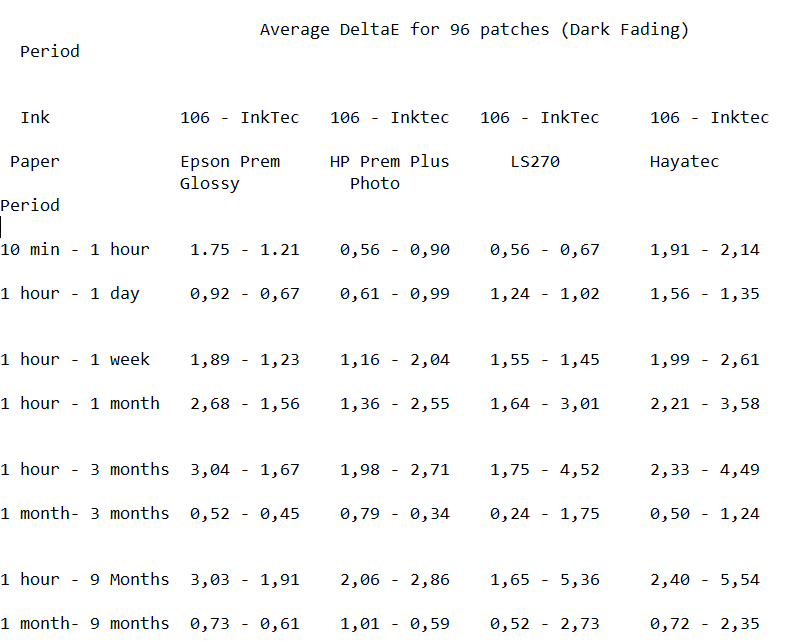
Task: Click the Hayatec paper heading
Action: point(684,161)
